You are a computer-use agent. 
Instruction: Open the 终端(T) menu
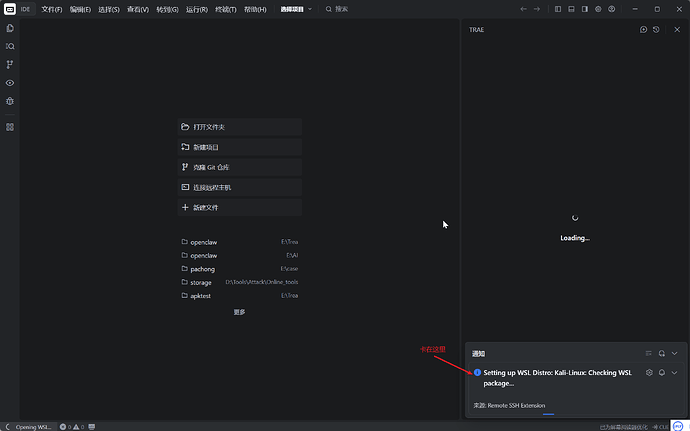point(226,9)
